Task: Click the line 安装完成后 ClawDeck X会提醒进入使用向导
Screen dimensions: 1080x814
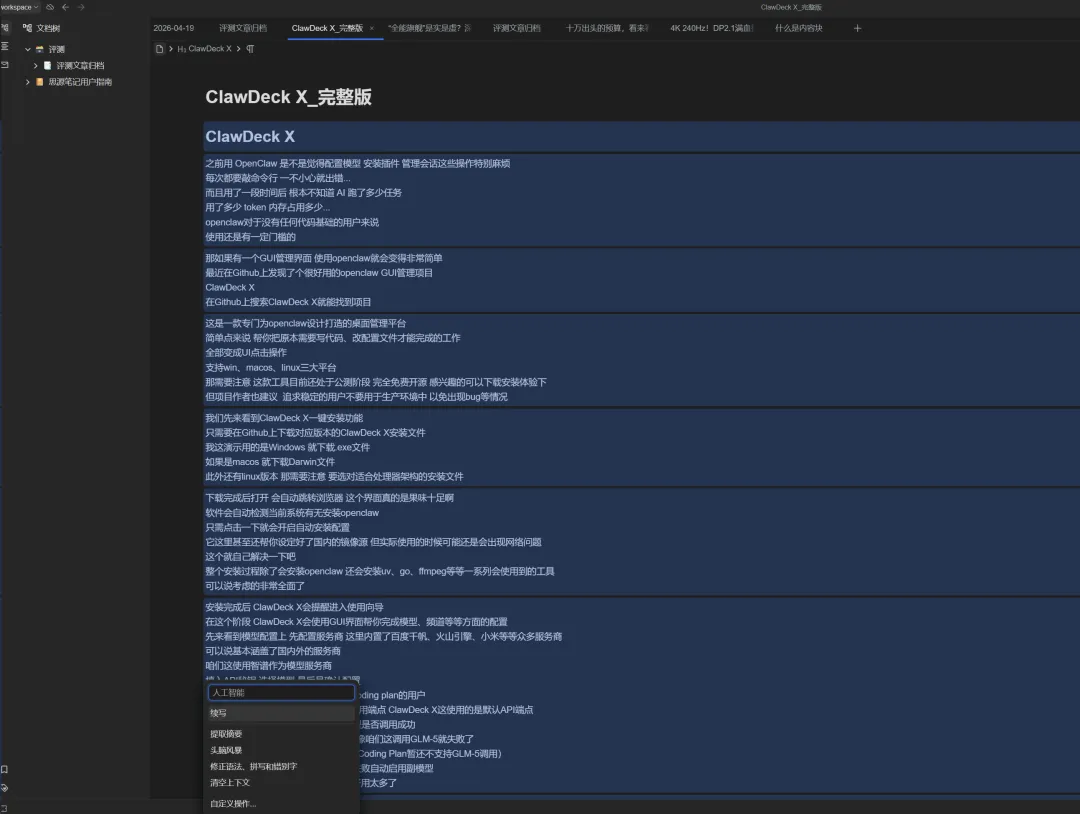Action: [x=294, y=607]
